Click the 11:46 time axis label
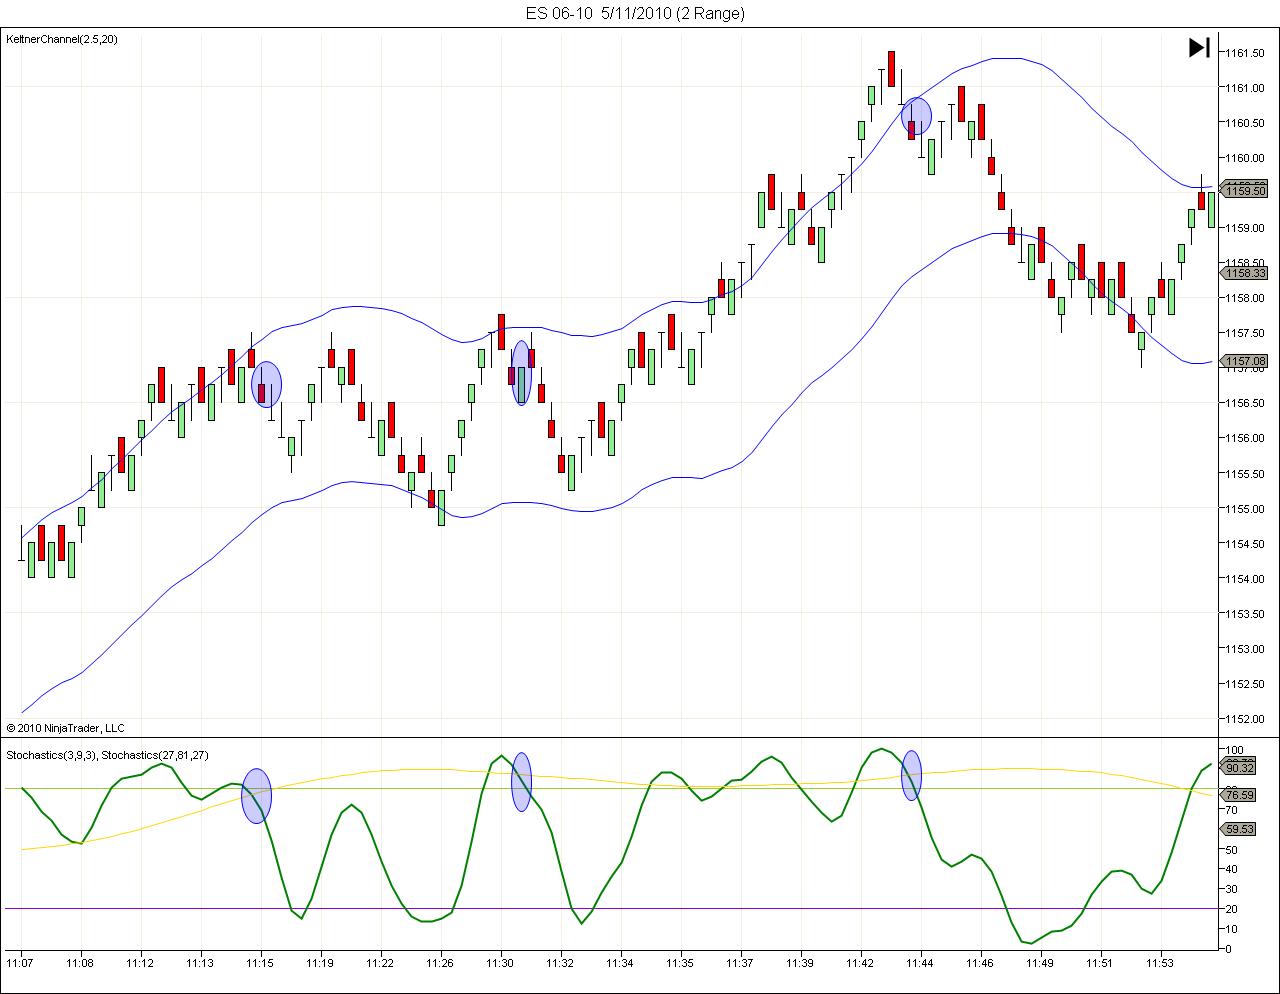This screenshot has width=1280, height=994. coord(980,963)
